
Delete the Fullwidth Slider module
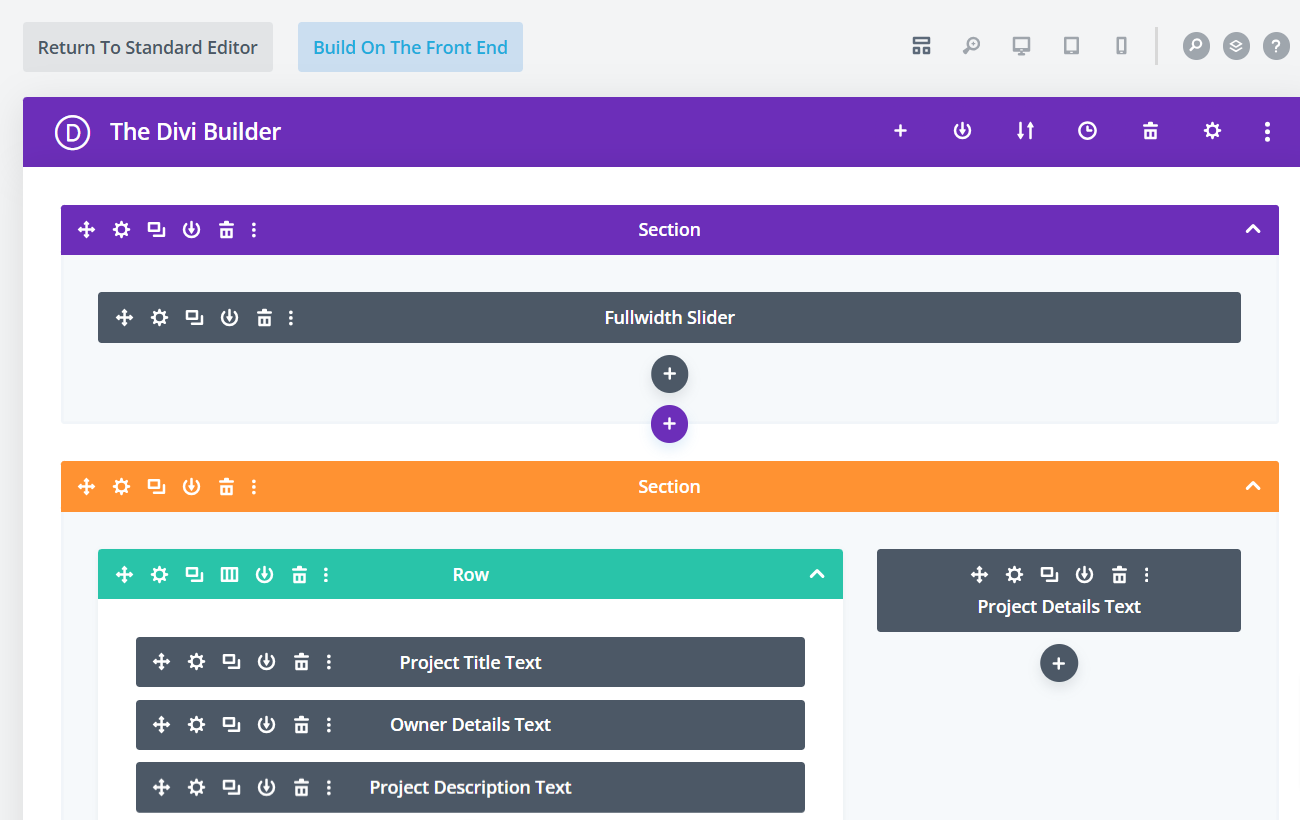[264, 318]
